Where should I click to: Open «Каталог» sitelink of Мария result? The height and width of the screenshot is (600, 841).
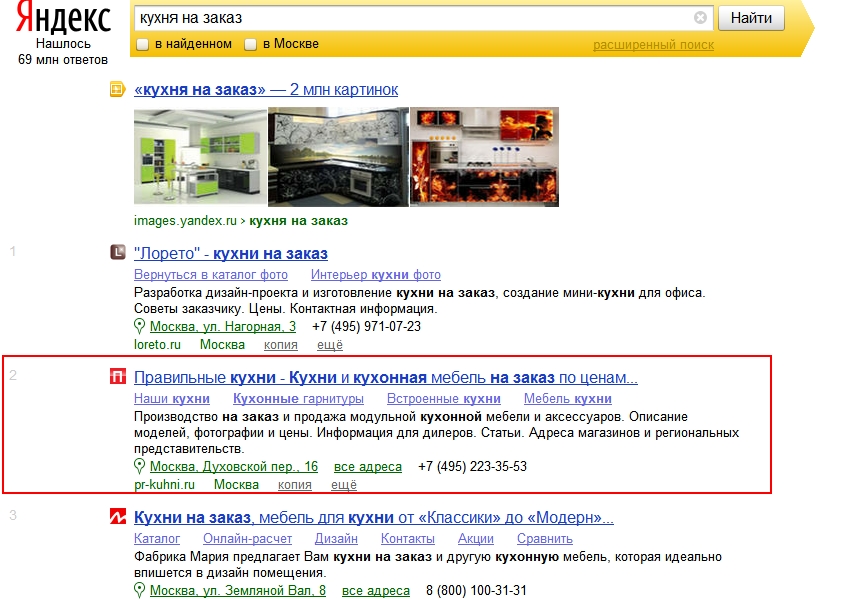[157, 538]
